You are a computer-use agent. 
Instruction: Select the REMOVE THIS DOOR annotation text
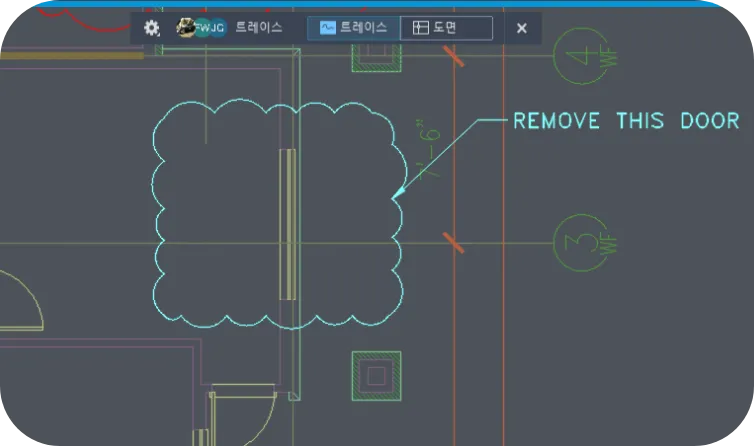(626, 121)
